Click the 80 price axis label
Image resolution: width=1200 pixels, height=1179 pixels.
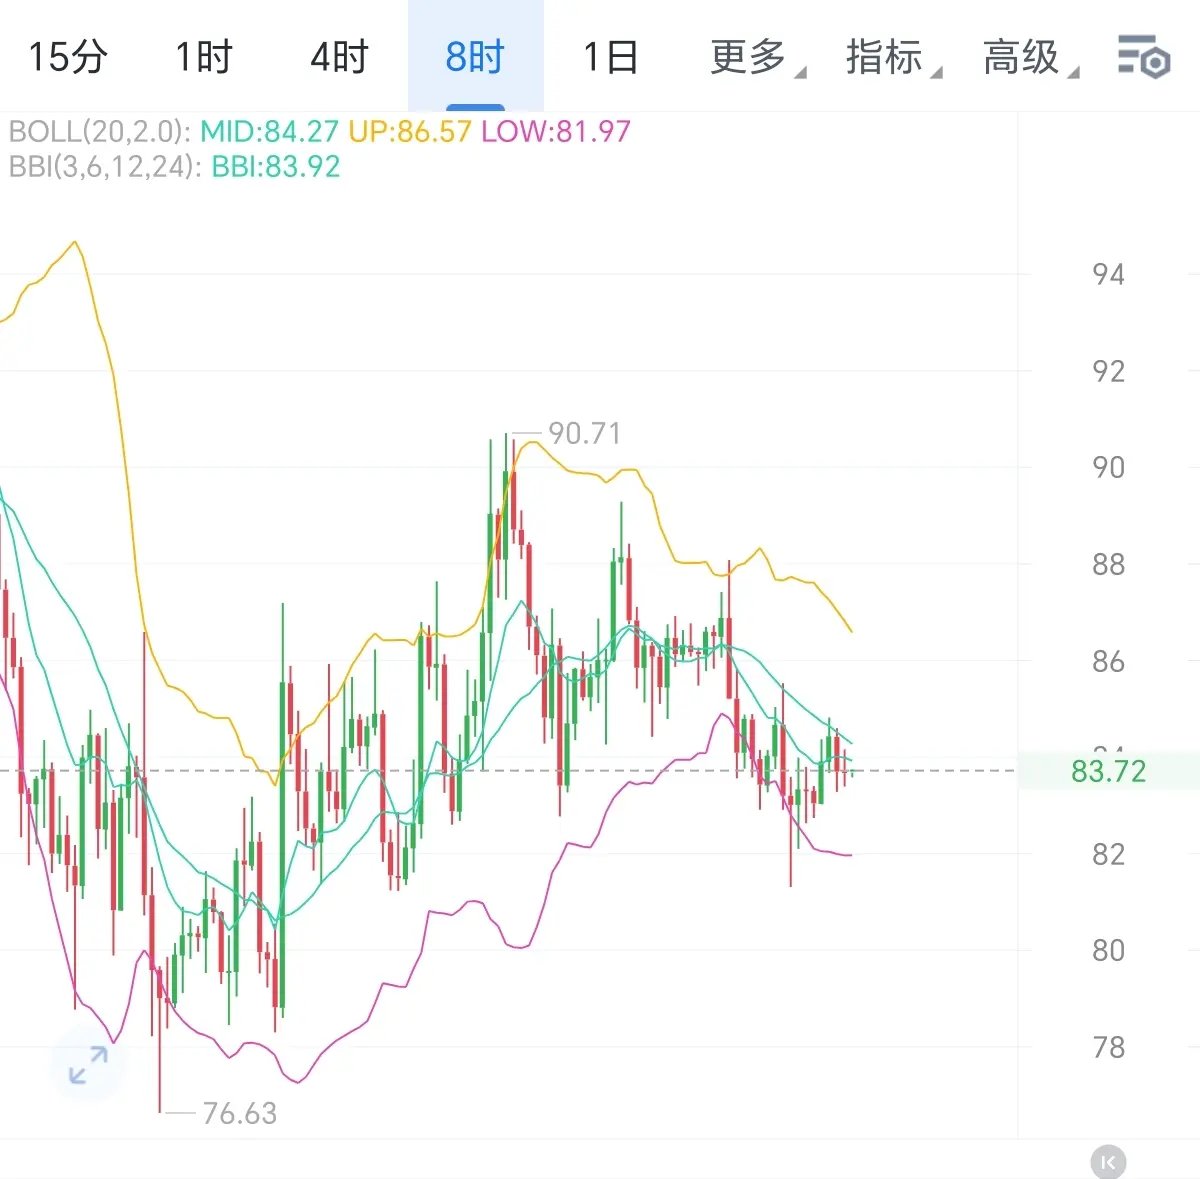[x=1108, y=950]
